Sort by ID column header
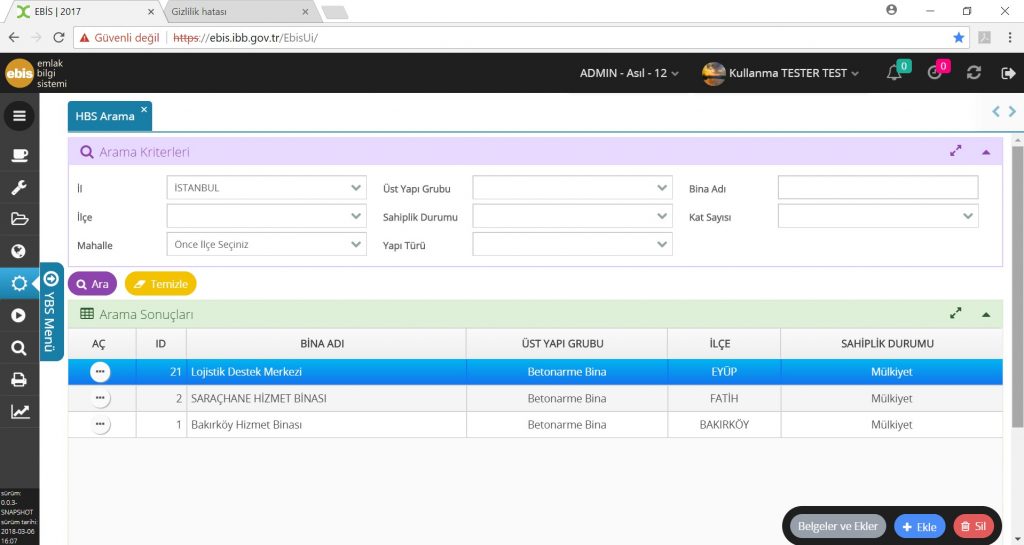Image resolution: width=1024 pixels, height=545 pixels. point(161,343)
